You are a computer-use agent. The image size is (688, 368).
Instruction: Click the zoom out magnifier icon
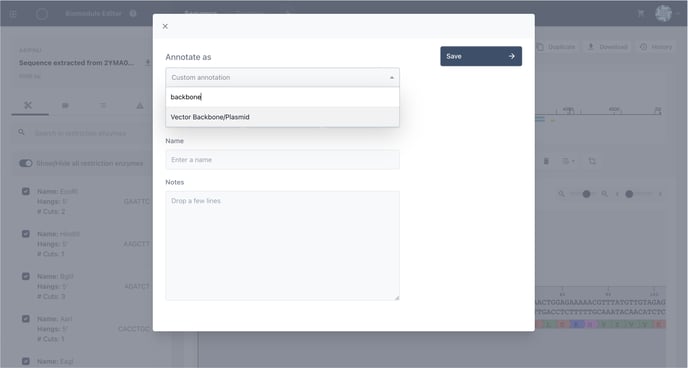coord(561,194)
